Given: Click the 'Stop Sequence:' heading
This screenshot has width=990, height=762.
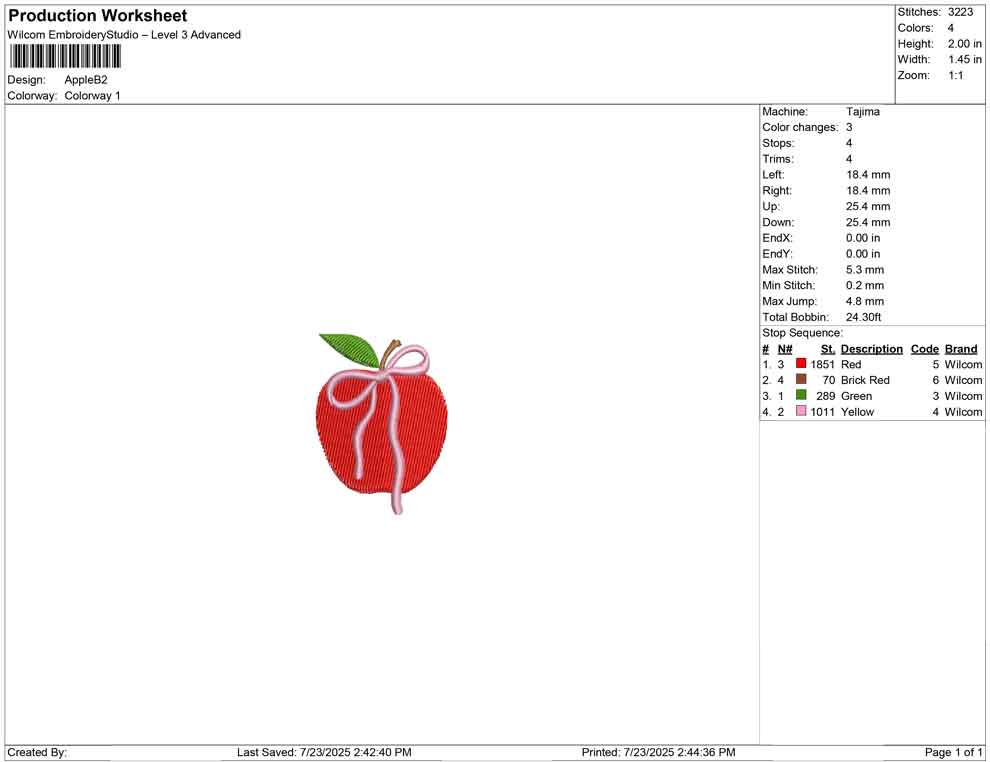Looking at the screenshot, I should pos(802,333).
